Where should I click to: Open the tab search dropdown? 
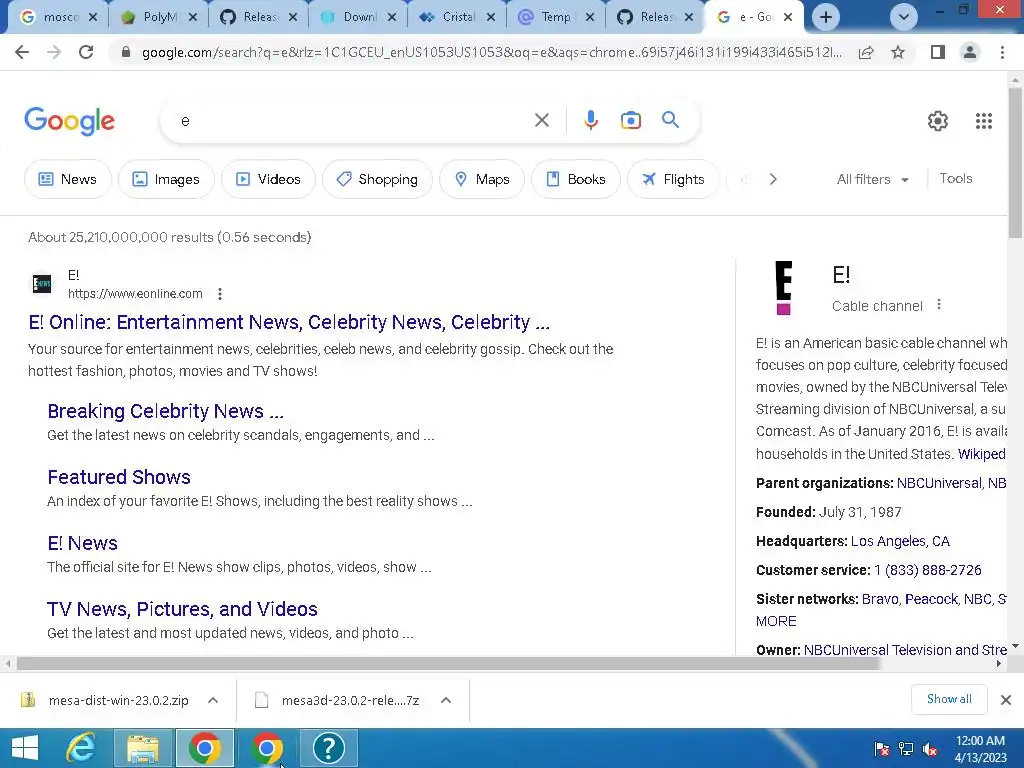pos(904,17)
